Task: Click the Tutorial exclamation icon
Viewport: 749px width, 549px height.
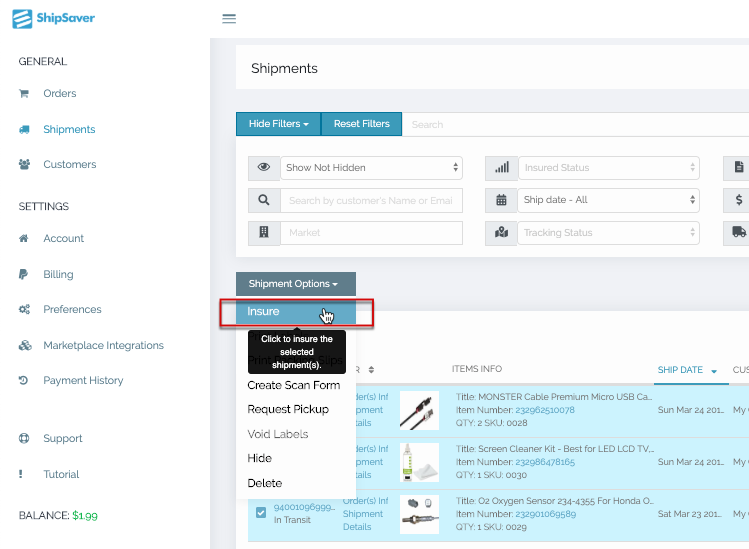Action: (x=21, y=474)
